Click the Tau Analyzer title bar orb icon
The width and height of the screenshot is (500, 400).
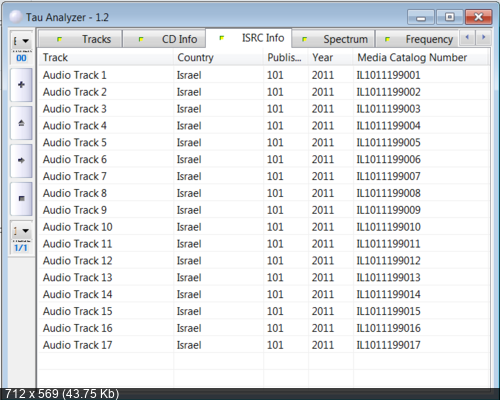tap(15, 17)
